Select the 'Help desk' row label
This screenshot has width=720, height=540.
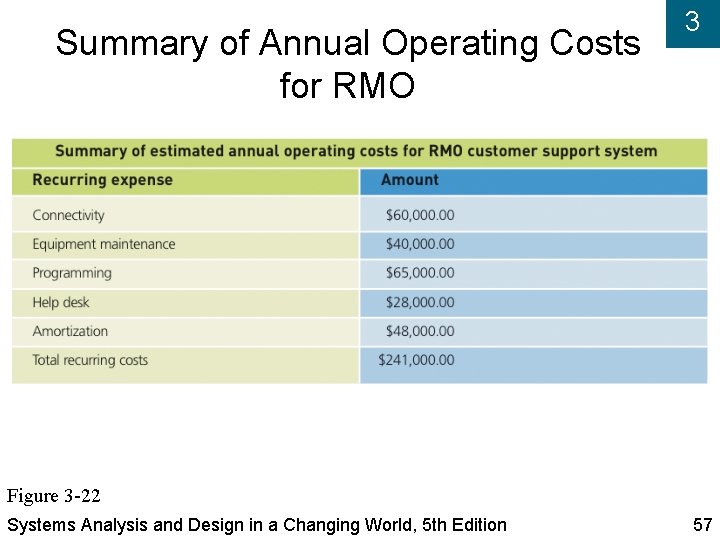point(61,302)
